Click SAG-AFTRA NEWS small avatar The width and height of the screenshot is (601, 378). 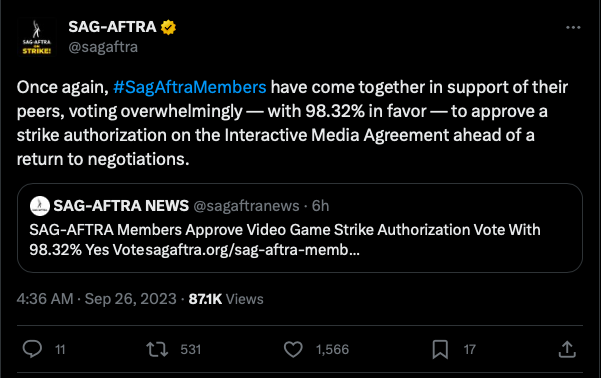(39, 206)
